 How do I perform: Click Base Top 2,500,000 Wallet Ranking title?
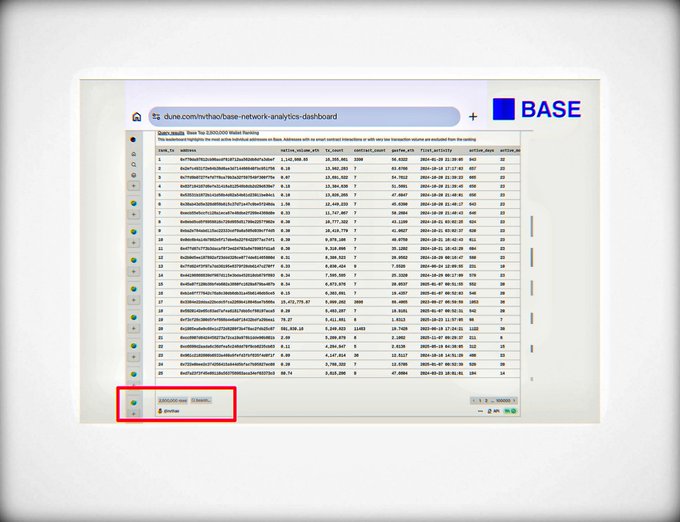(x=222, y=133)
